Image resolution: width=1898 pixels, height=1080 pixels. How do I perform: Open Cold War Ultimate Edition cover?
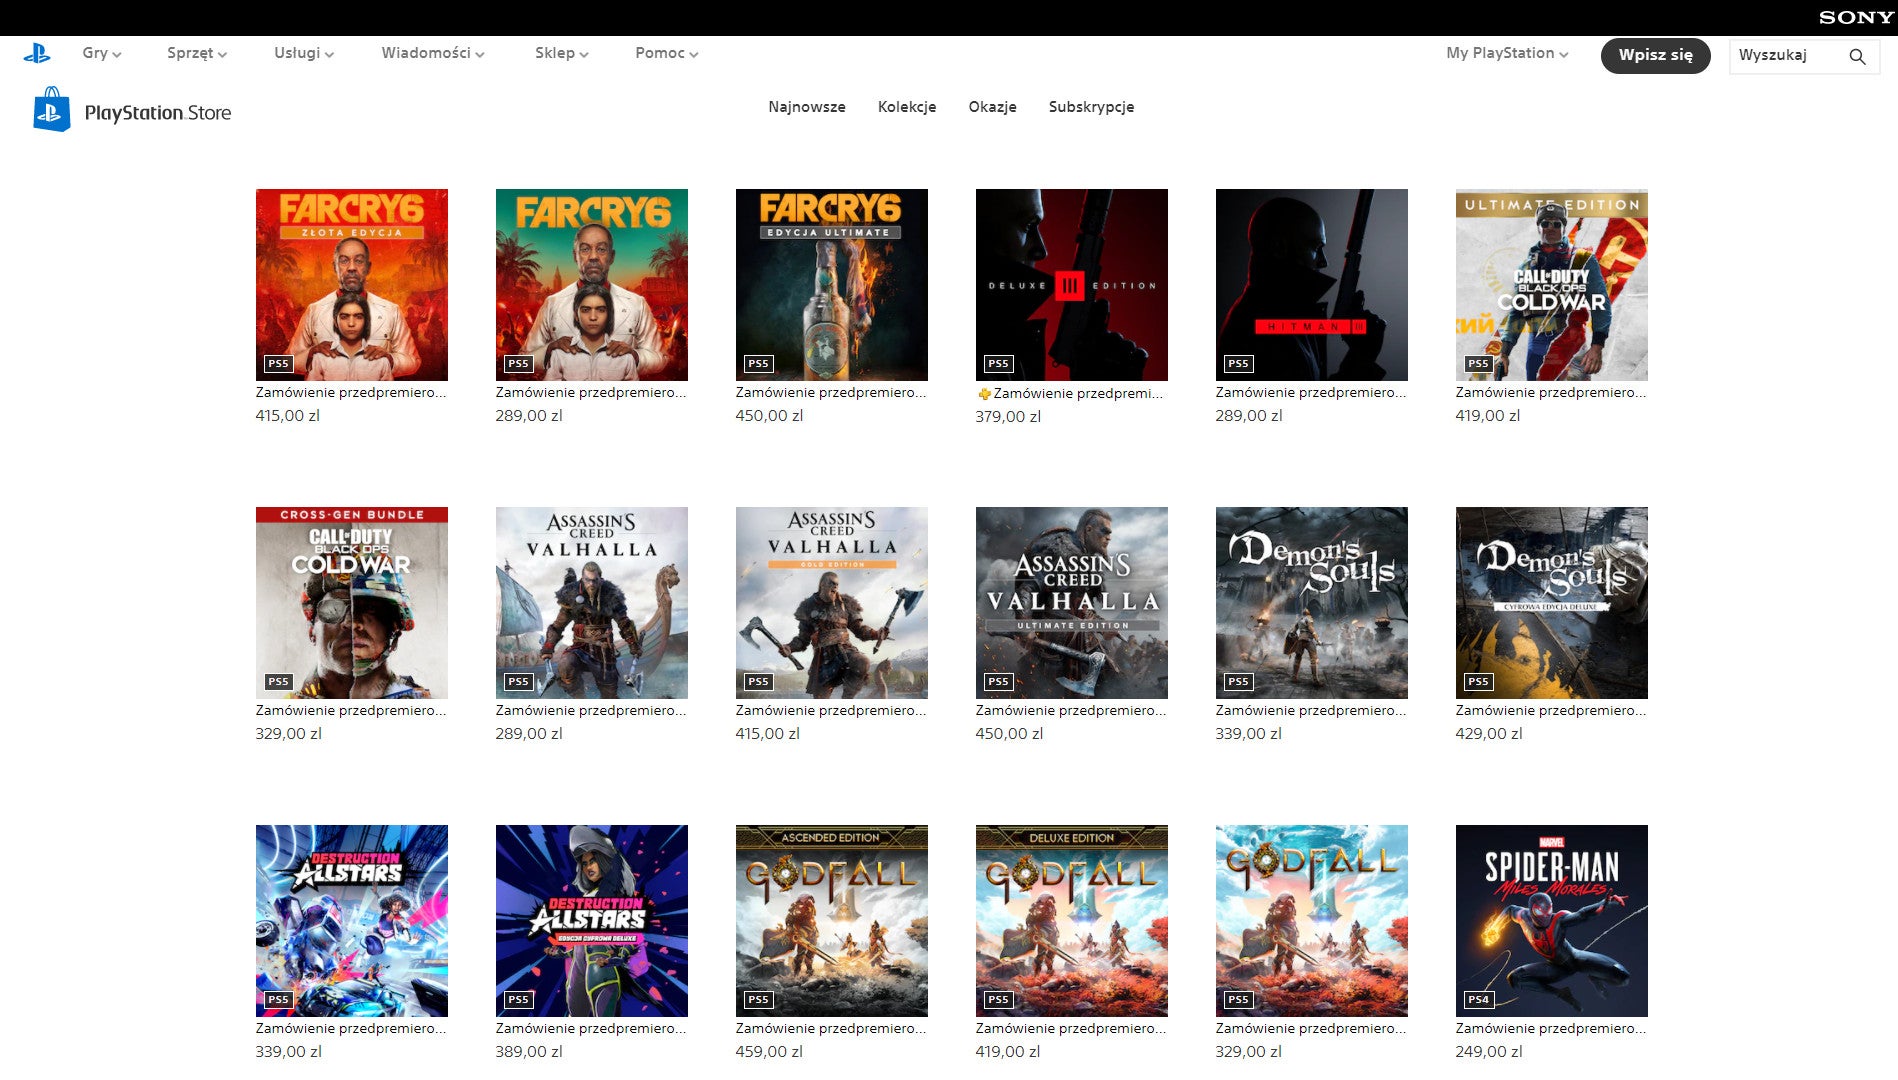click(x=1552, y=285)
